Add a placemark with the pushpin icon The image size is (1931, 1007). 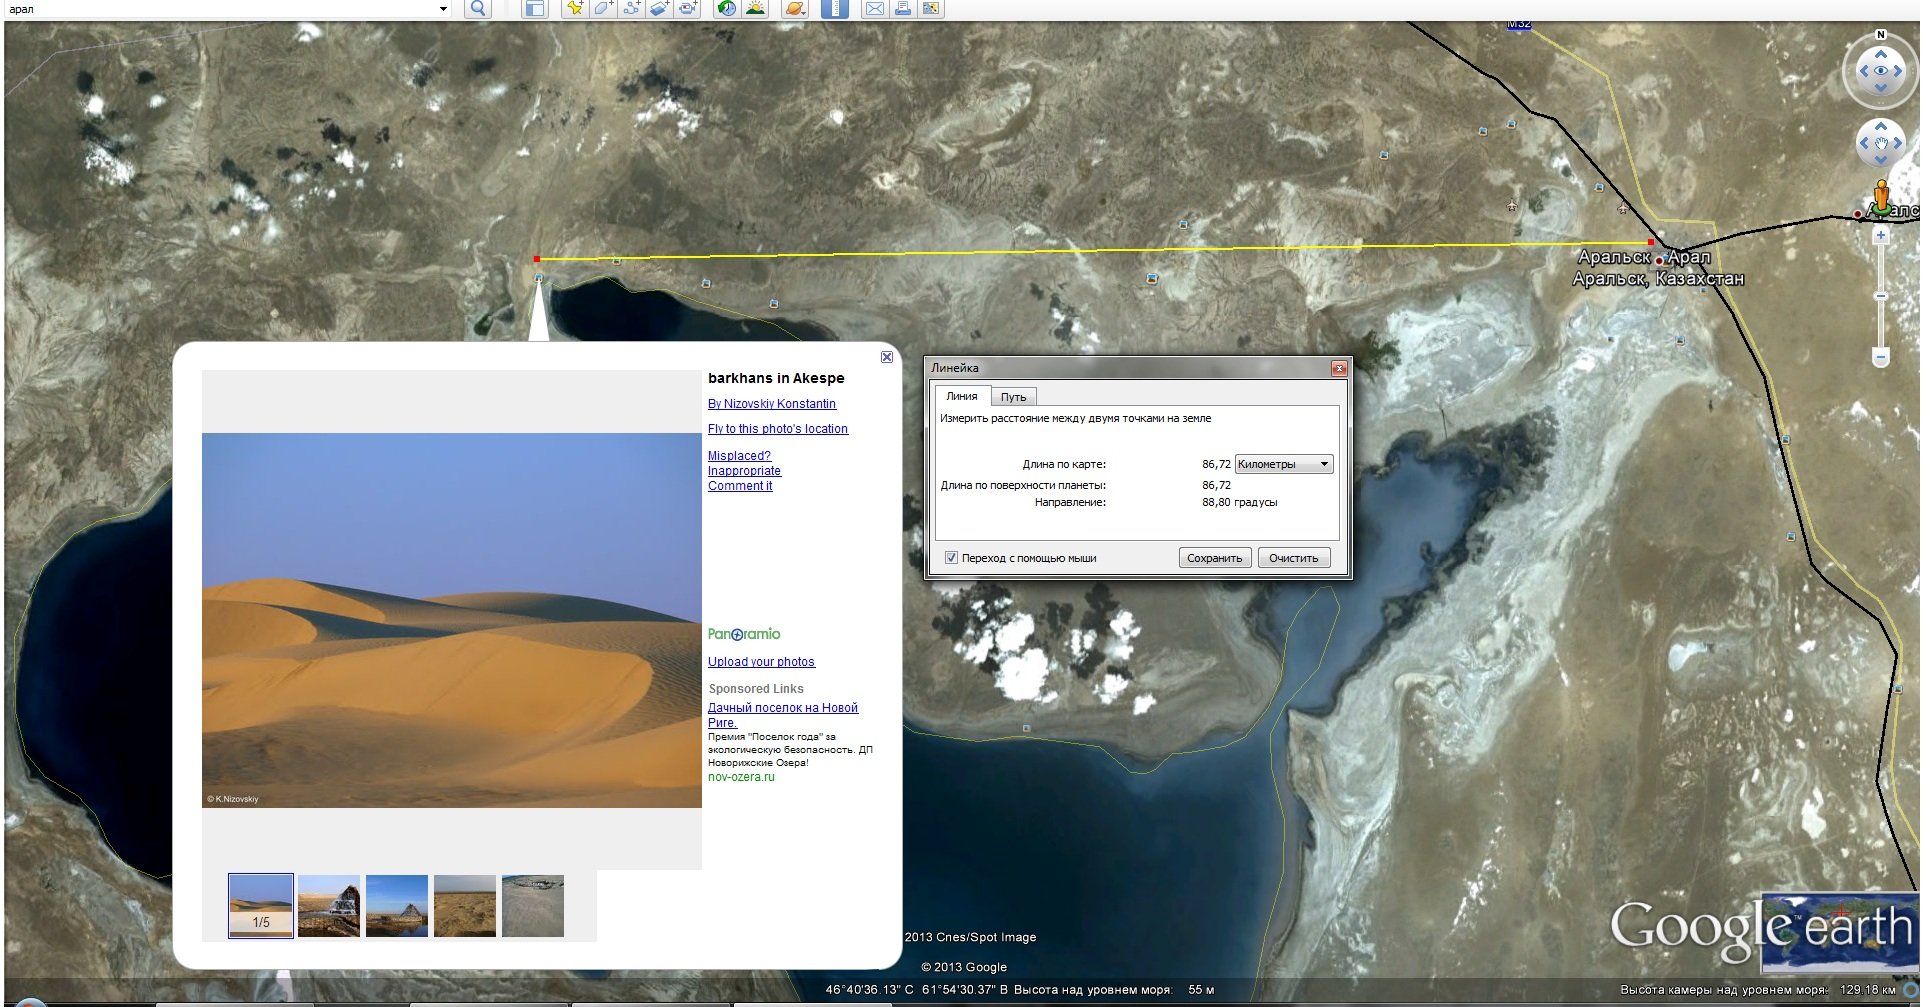[x=575, y=9]
